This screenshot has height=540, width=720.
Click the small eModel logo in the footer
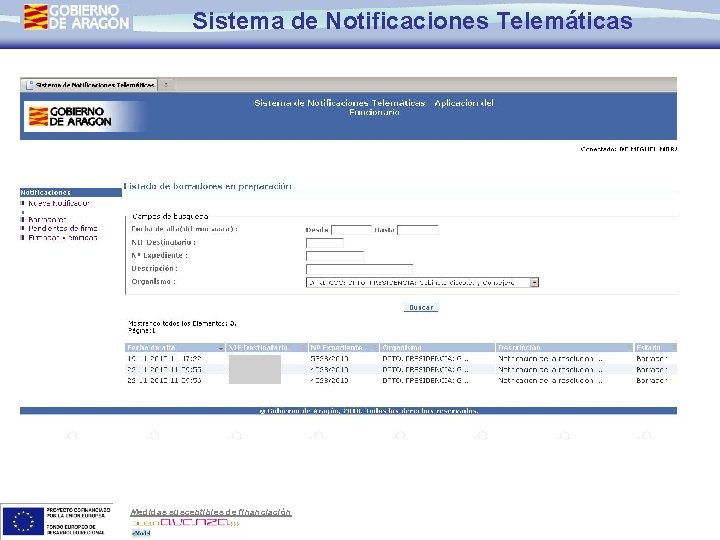coord(141,533)
